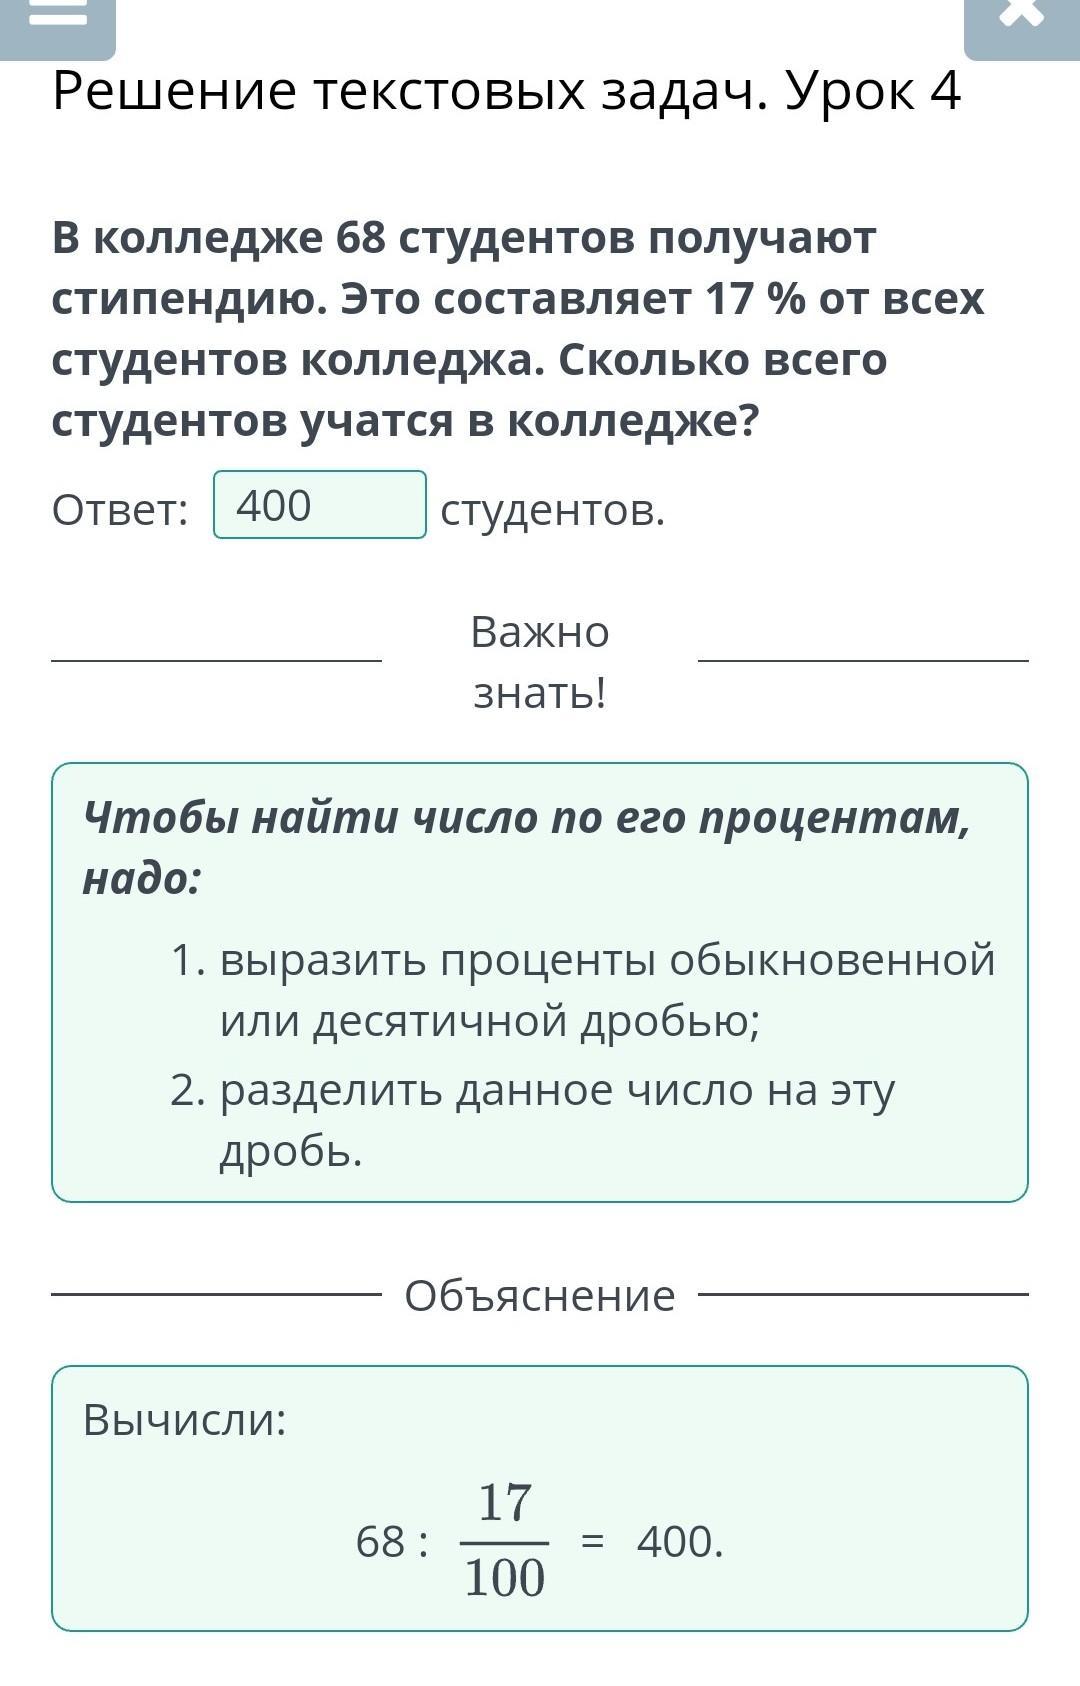Click the "Вычисли:" text
The image size is (1080, 1686).
(185, 1420)
